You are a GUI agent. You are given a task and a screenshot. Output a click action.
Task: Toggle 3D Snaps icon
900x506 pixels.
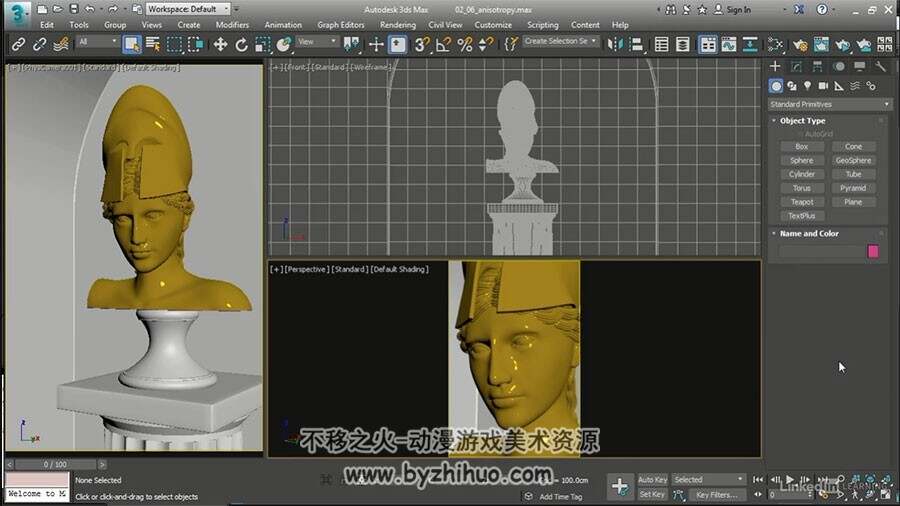422,44
